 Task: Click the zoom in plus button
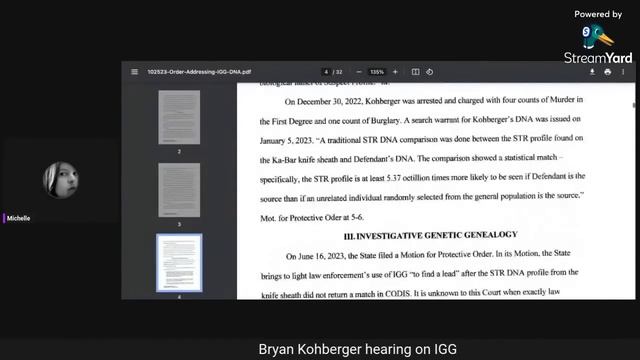coord(395,72)
